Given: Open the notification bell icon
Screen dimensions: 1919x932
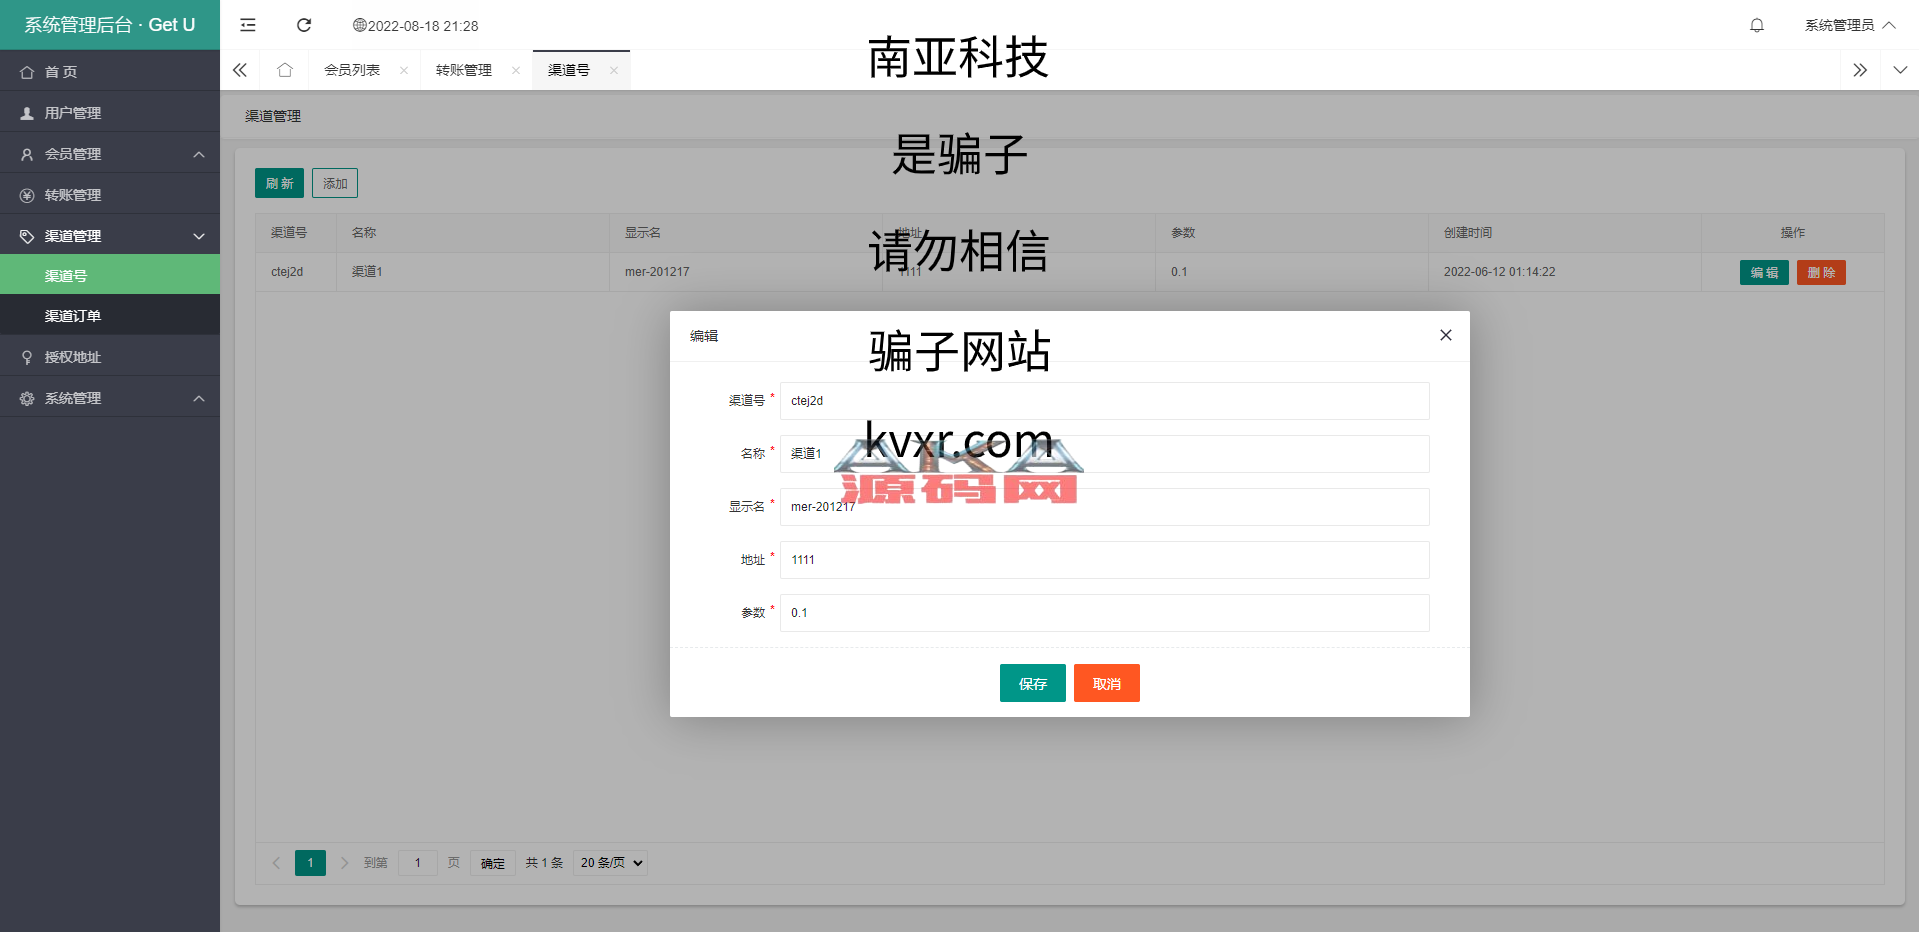Looking at the screenshot, I should click(x=1756, y=25).
